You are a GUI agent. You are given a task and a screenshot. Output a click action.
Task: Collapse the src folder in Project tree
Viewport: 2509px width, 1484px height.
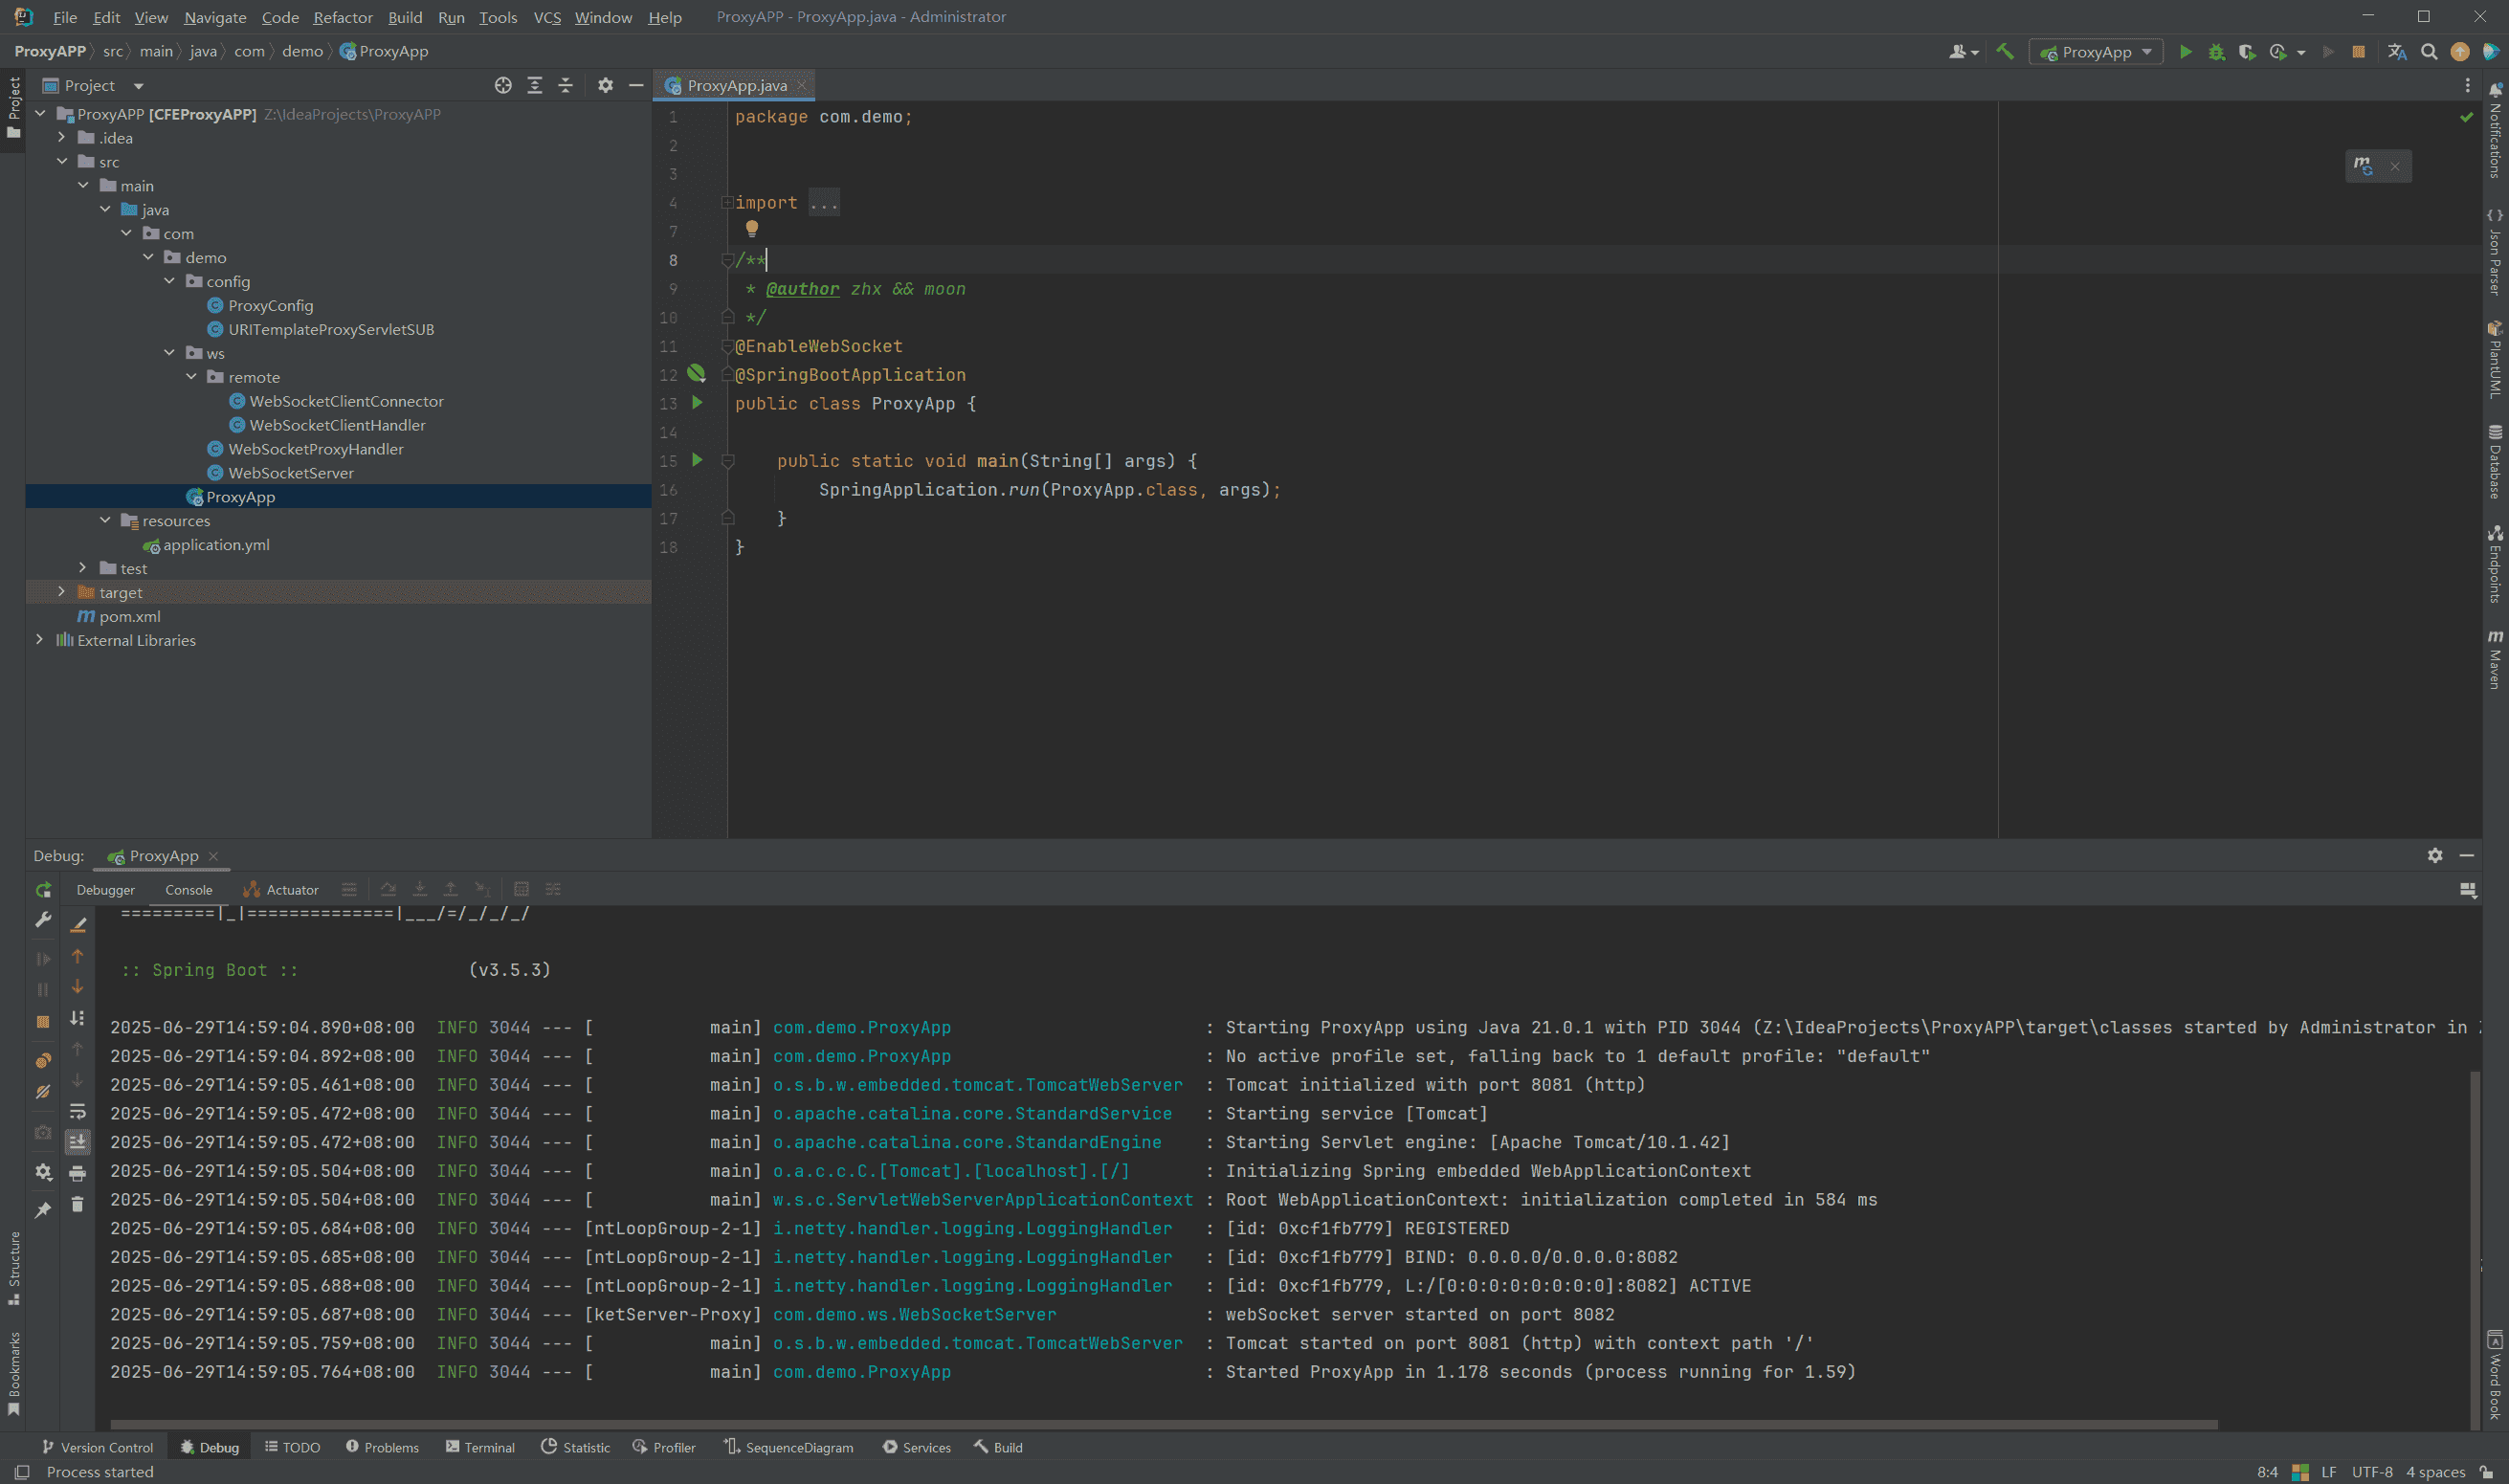coord(62,161)
